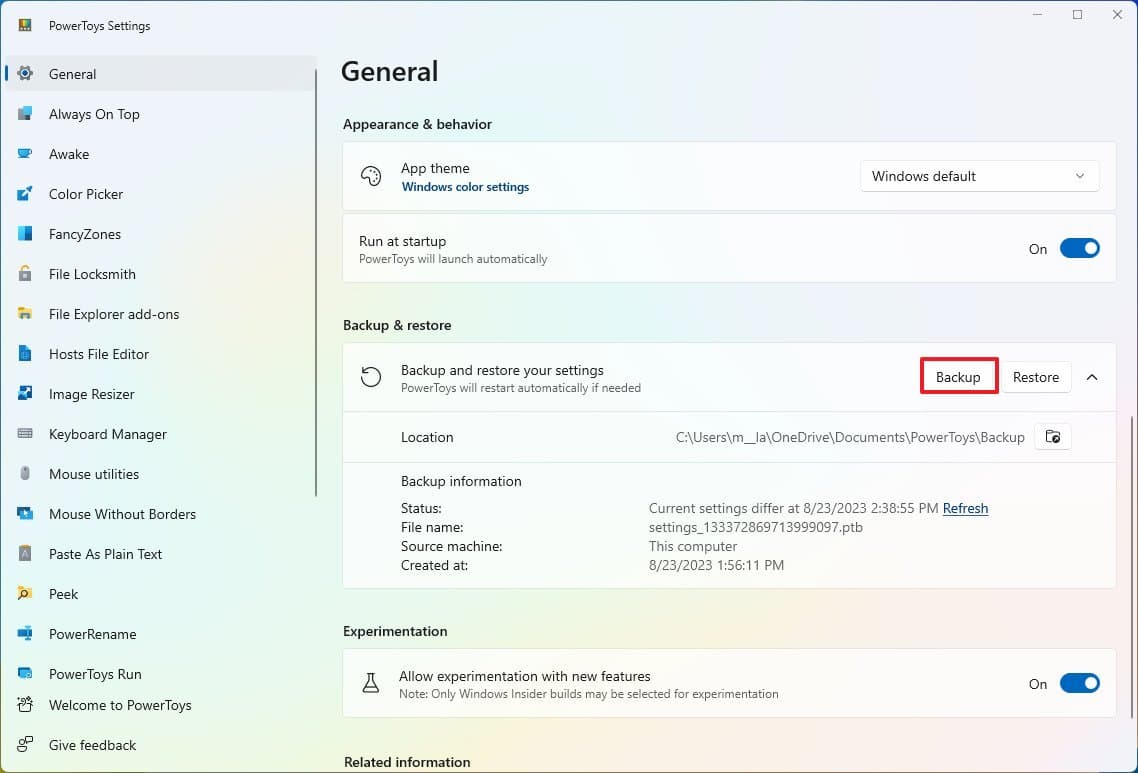The image size is (1138, 773).
Task: Click the Keyboard Manager icon
Action: (x=25, y=434)
